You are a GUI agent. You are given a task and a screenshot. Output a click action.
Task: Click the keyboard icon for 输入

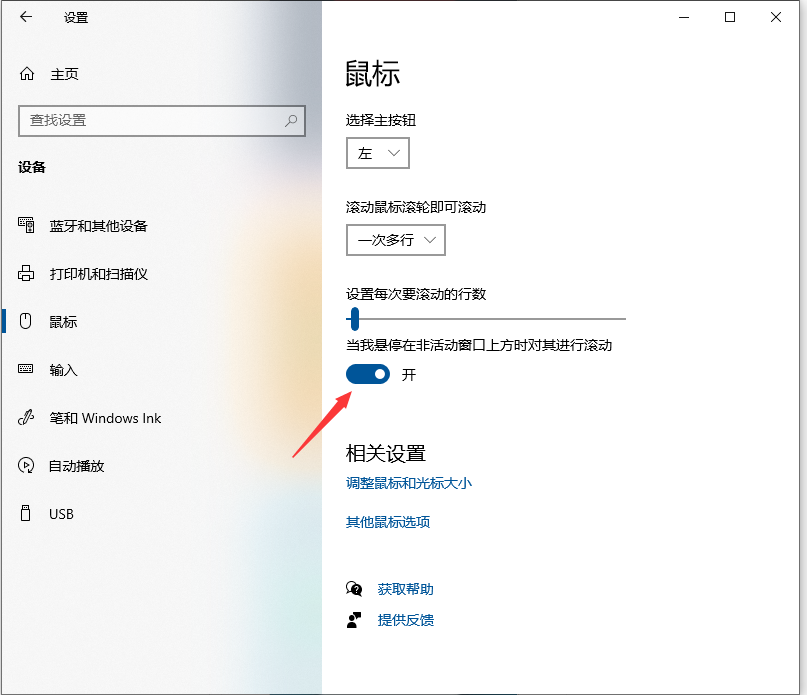point(27,370)
